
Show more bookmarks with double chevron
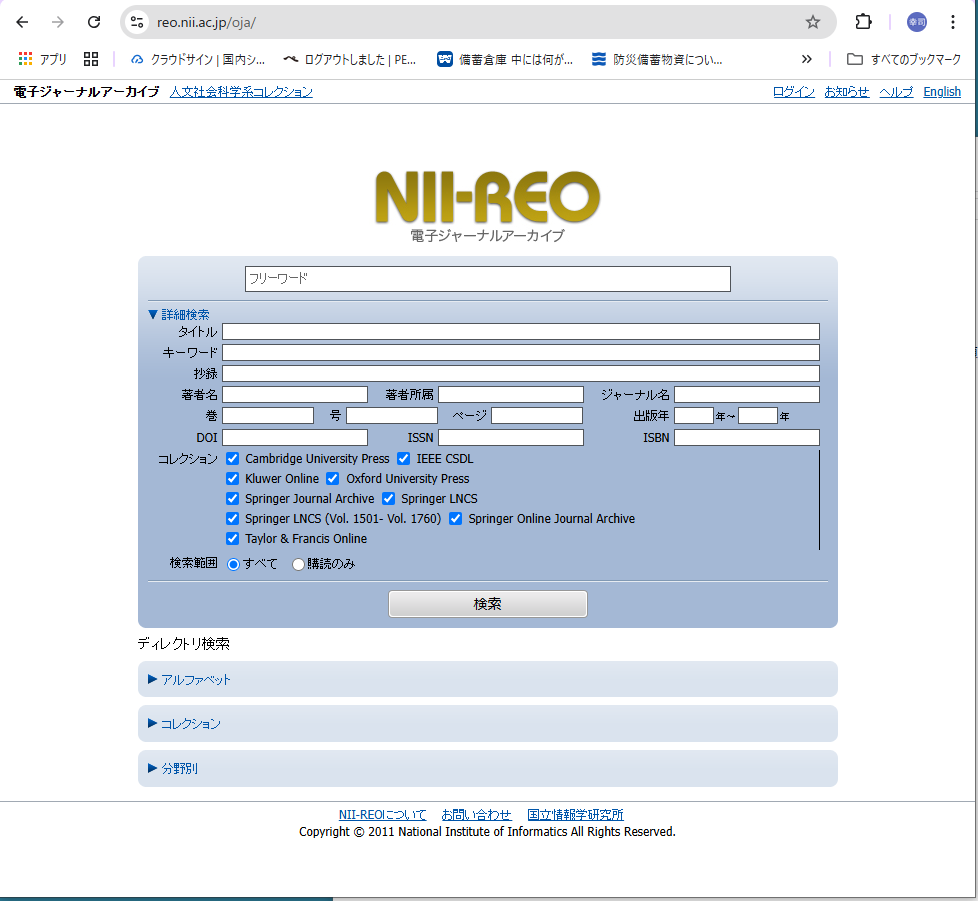(x=806, y=59)
